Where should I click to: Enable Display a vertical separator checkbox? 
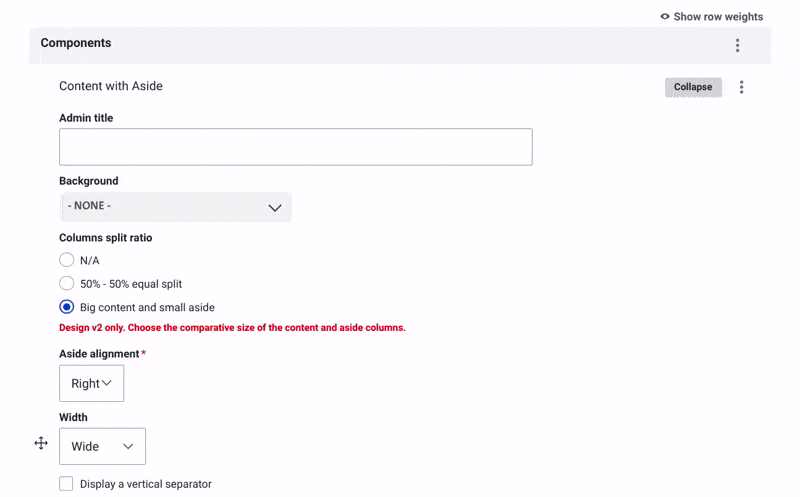click(x=66, y=484)
